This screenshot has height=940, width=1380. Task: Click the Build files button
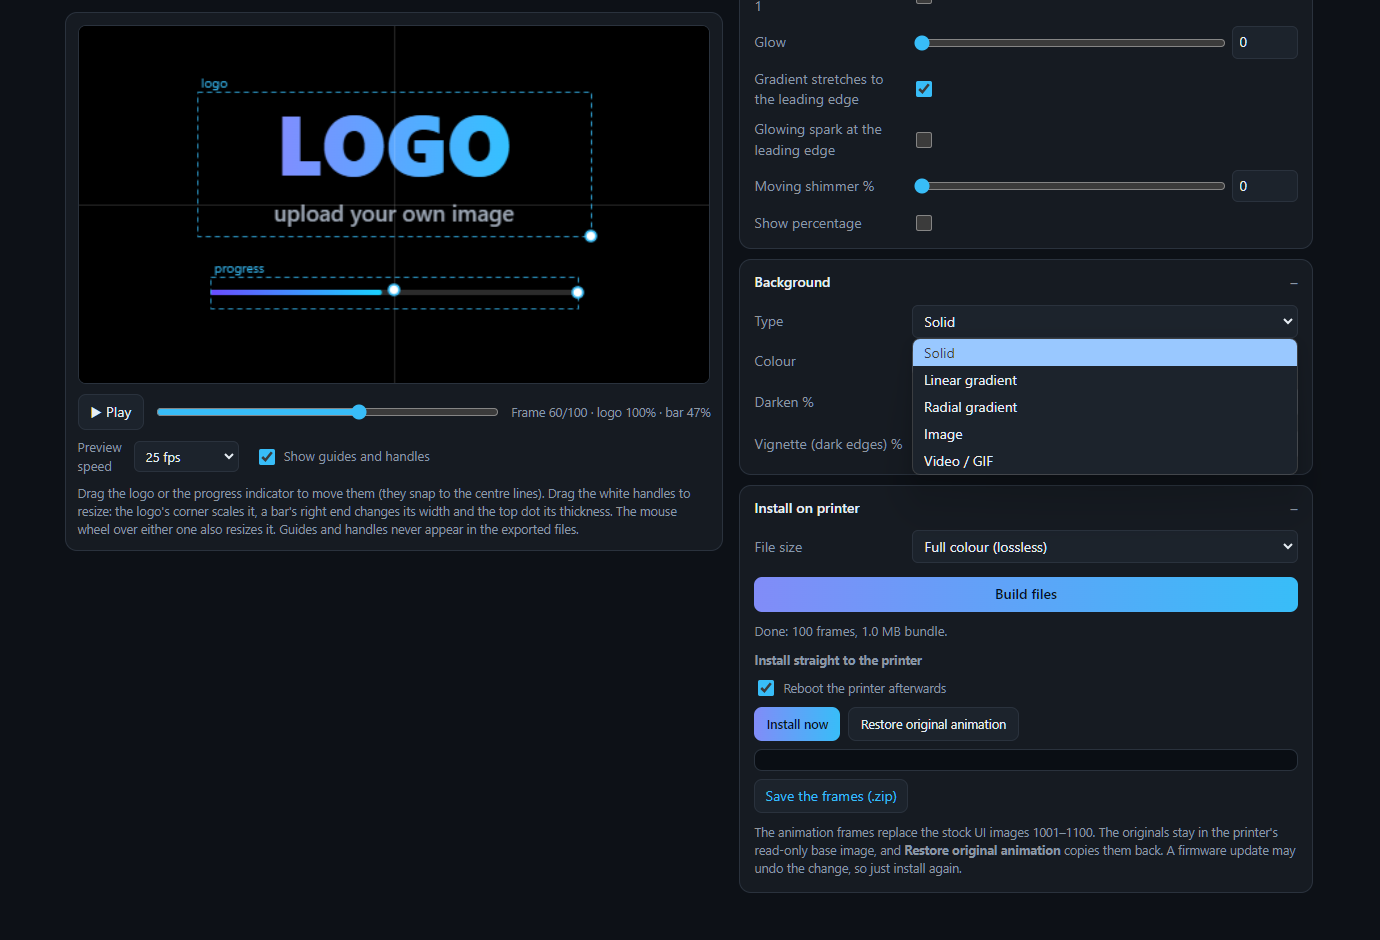coord(1026,594)
